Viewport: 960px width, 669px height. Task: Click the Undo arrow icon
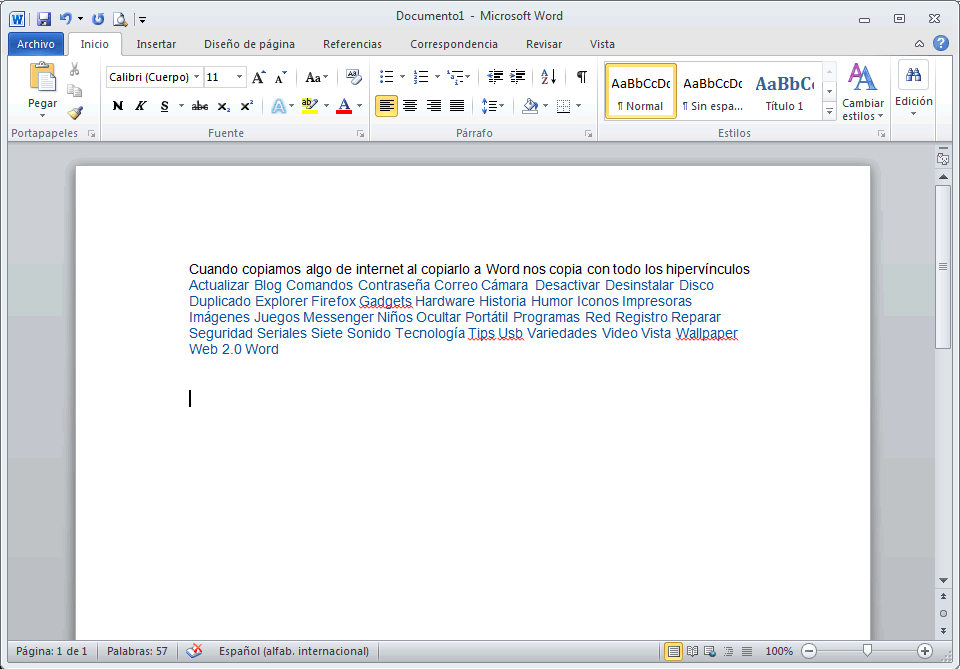pos(66,19)
